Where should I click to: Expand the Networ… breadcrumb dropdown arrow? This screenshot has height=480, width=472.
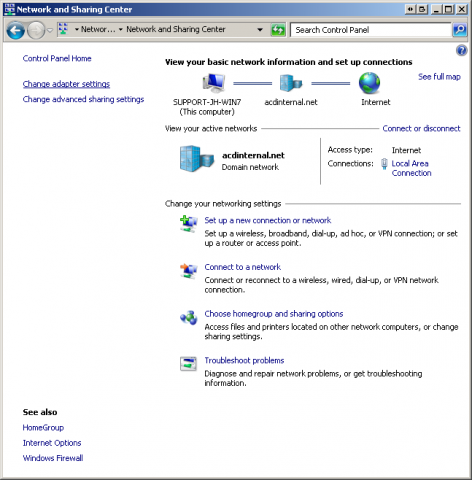(x=77, y=30)
